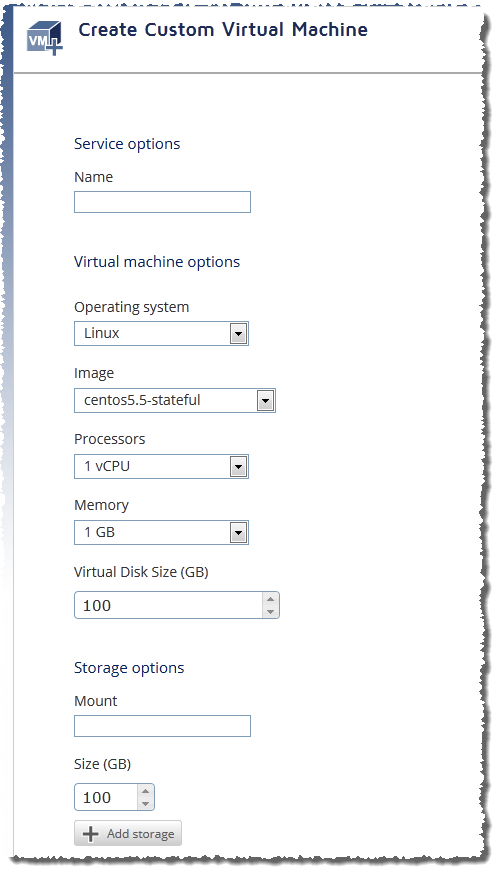
Task: Expand the Memory dropdown arrow
Action: point(238,533)
